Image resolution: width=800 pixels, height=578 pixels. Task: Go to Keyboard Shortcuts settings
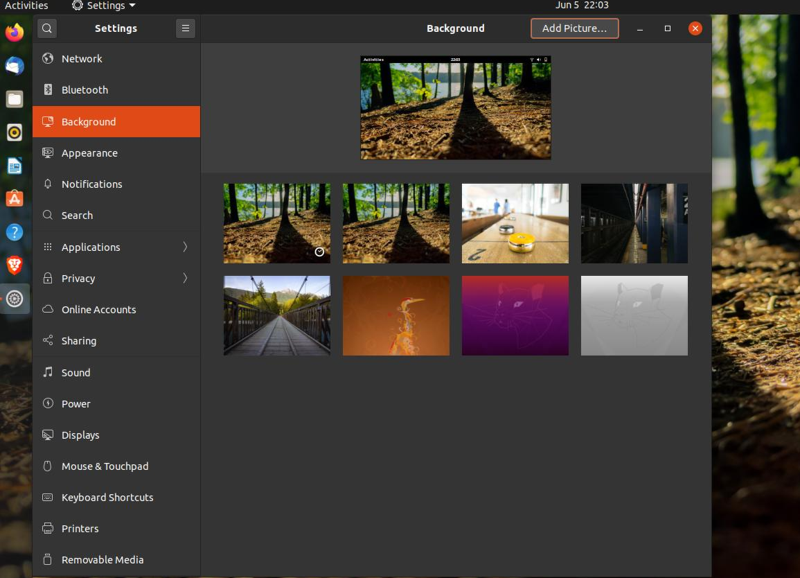click(107, 497)
